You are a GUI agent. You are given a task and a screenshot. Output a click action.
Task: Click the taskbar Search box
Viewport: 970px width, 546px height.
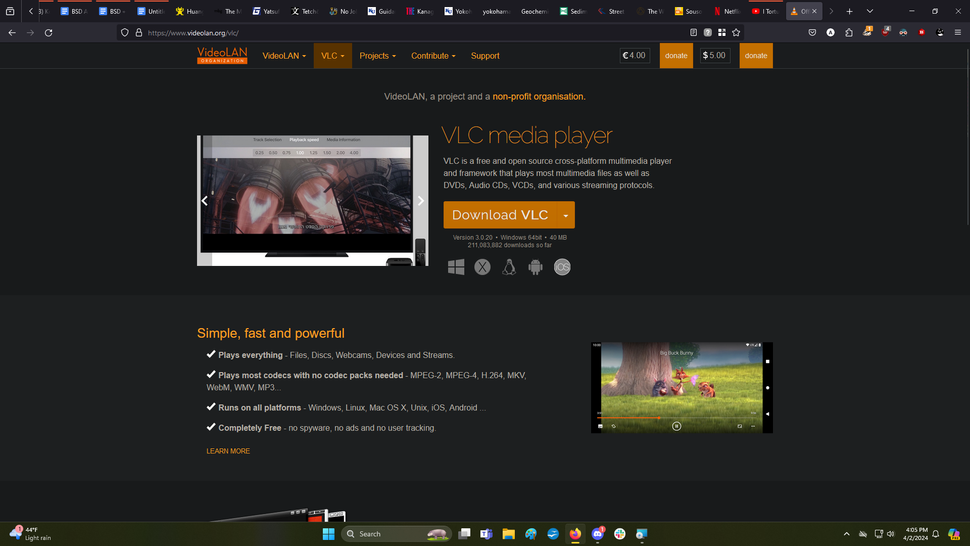coord(396,534)
